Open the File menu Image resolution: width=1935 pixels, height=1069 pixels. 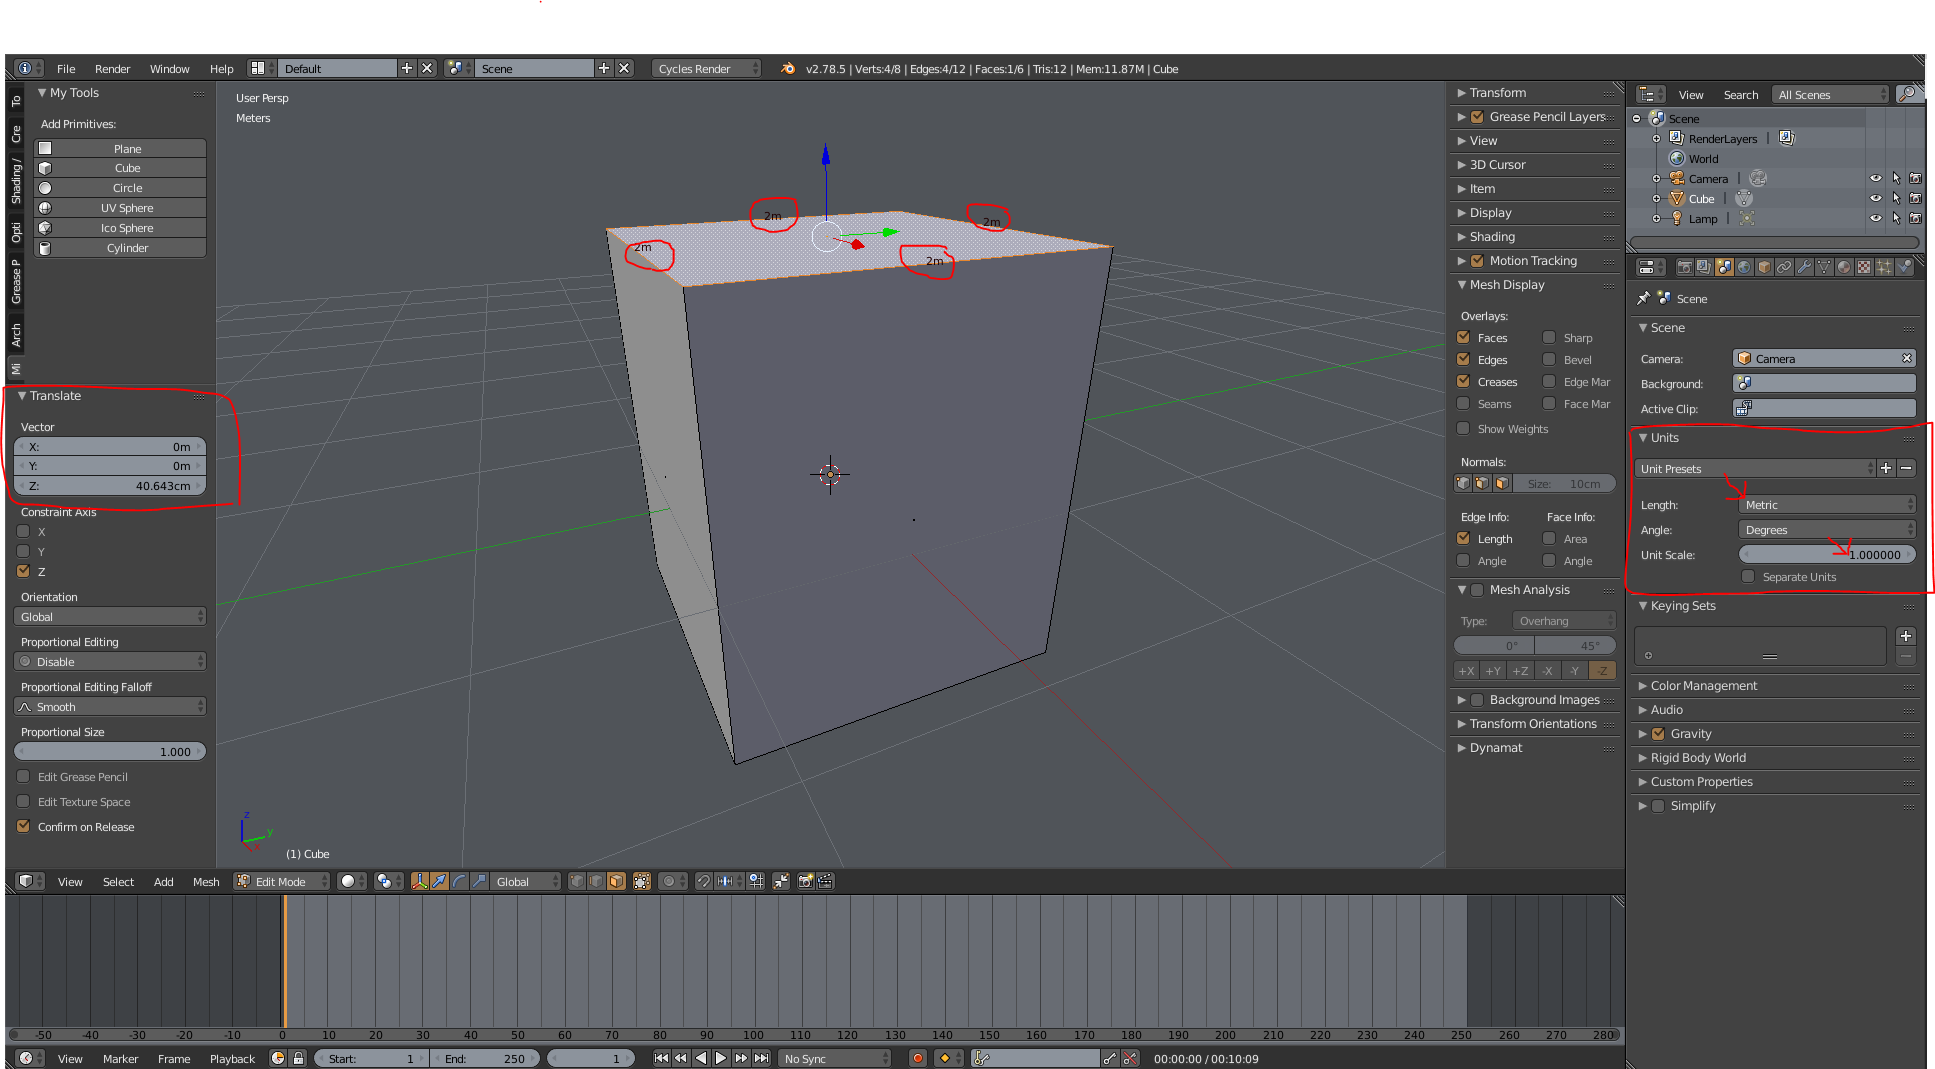(x=66, y=68)
